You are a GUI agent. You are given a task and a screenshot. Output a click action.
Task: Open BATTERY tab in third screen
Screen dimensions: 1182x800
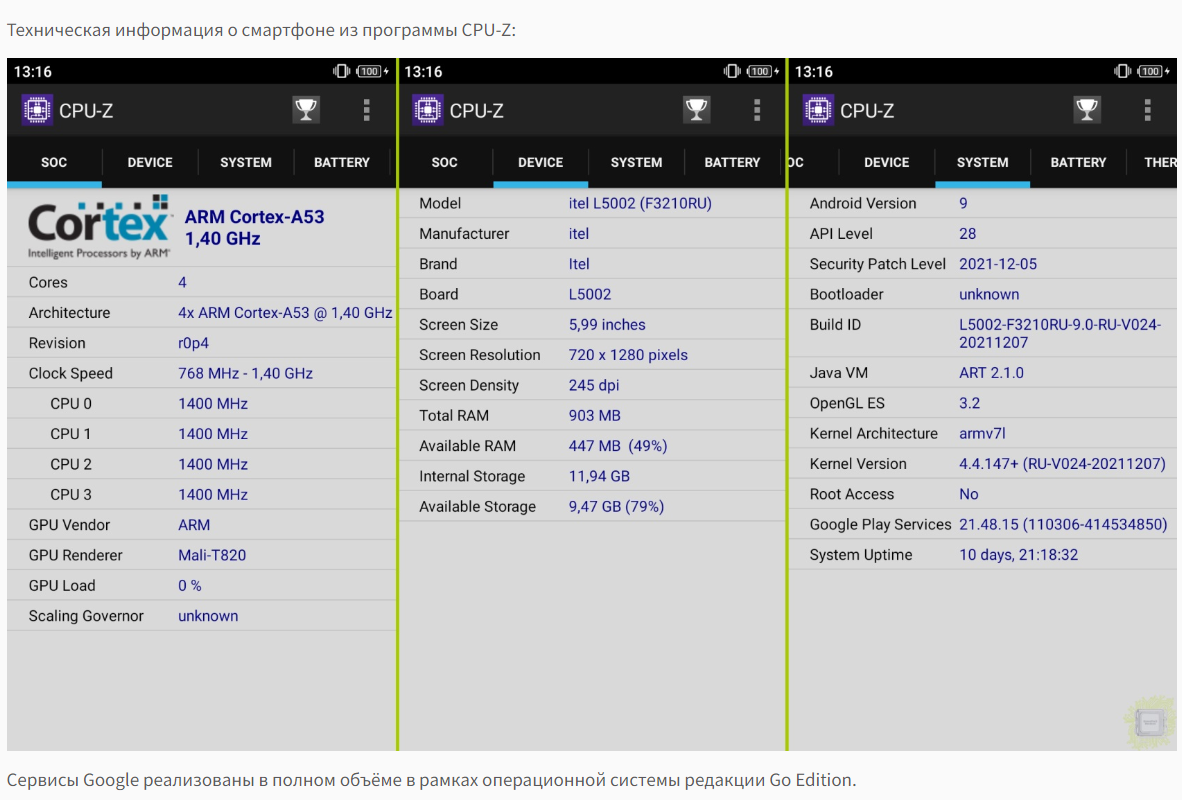pos(1078,162)
